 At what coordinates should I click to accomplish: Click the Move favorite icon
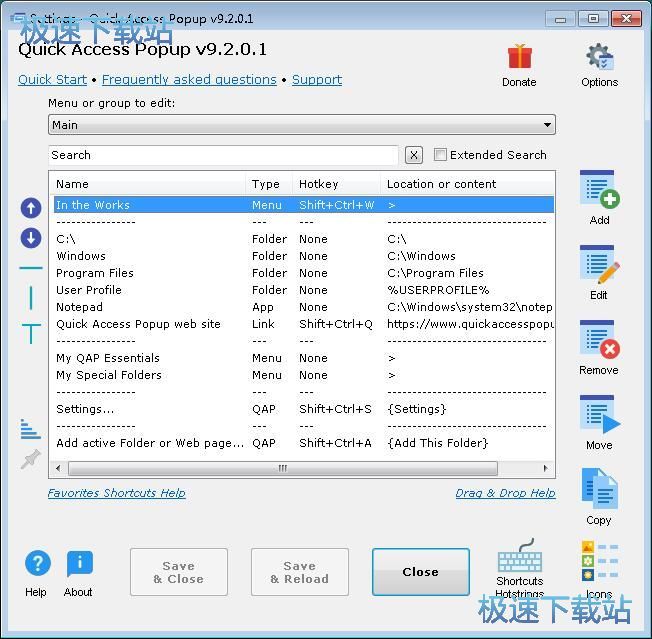click(599, 414)
